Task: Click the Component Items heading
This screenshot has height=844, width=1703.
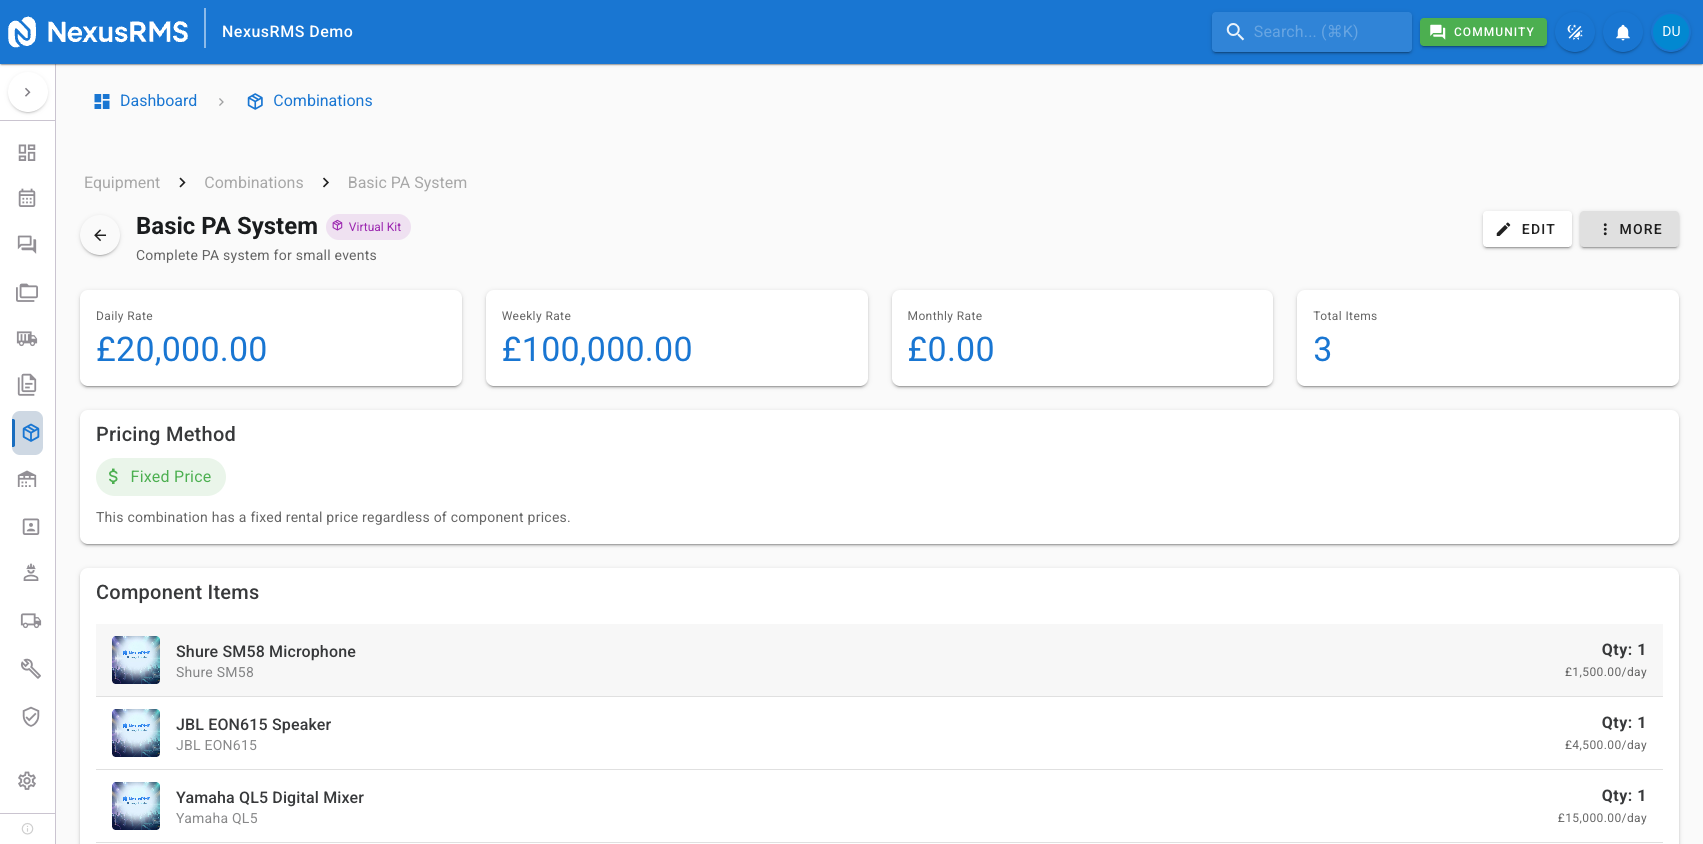Action: (x=177, y=592)
